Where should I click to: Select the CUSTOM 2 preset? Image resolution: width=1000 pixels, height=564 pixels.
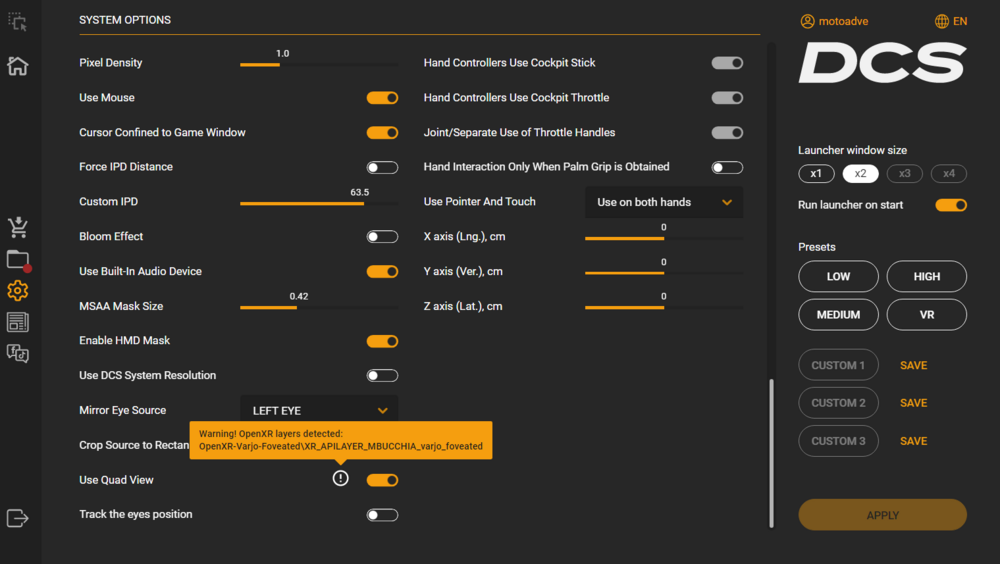838,403
